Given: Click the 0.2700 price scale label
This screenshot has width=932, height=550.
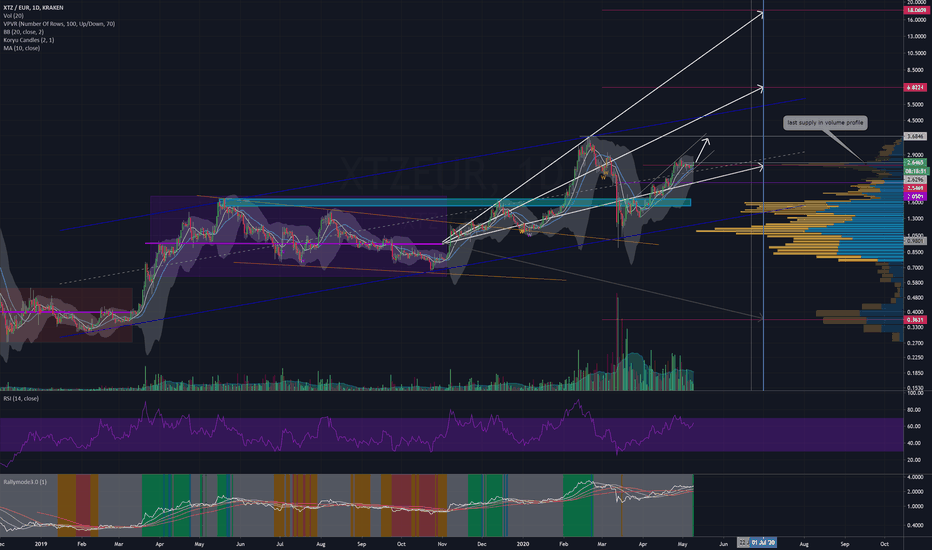Looking at the screenshot, I should click(x=916, y=343).
